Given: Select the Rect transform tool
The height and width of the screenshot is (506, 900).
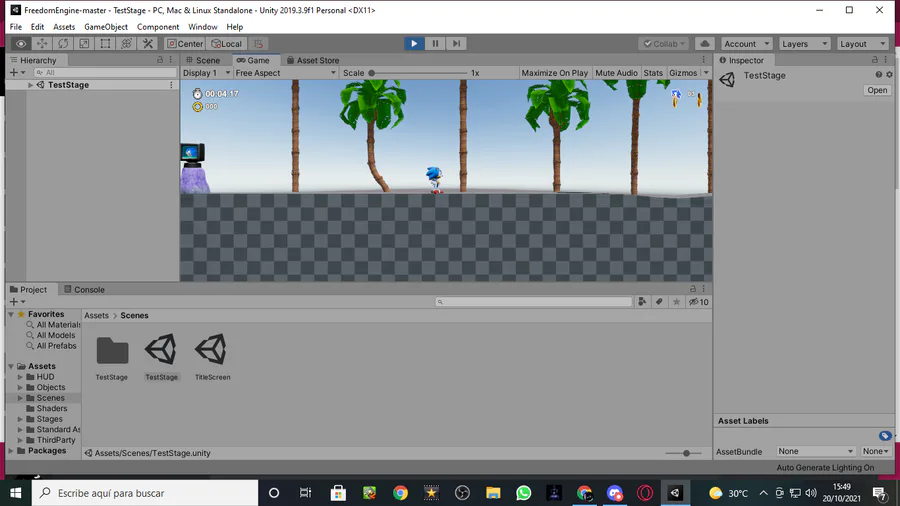Looking at the screenshot, I should [x=106, y=44].
